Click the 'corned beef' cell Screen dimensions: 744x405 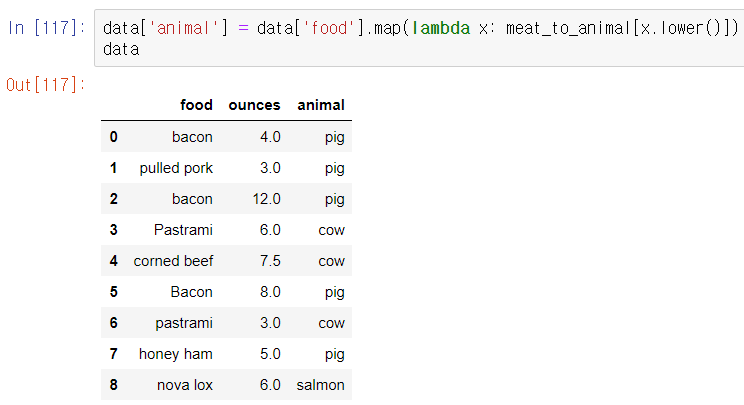pyautogui.click(x=173, y=261)
